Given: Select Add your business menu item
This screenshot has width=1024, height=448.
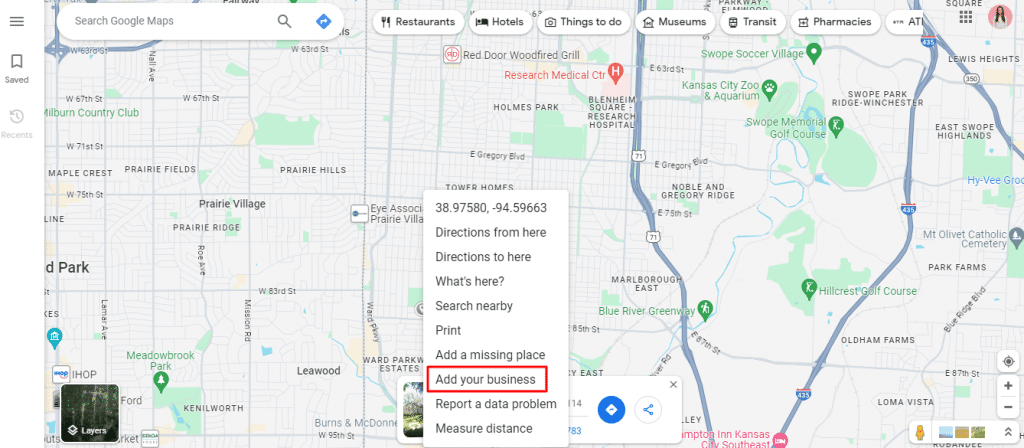Looking at the screenshot, I should (485, 379).
